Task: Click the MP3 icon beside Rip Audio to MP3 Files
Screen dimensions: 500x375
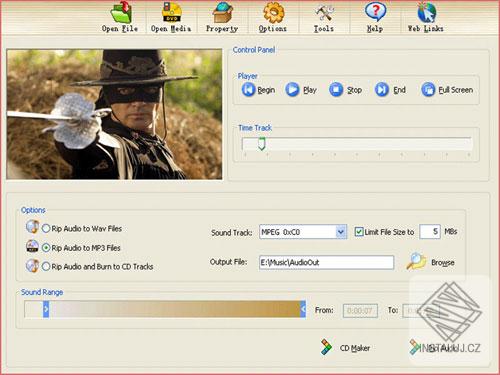Action: pyautogui.click(x=32, y=246)
